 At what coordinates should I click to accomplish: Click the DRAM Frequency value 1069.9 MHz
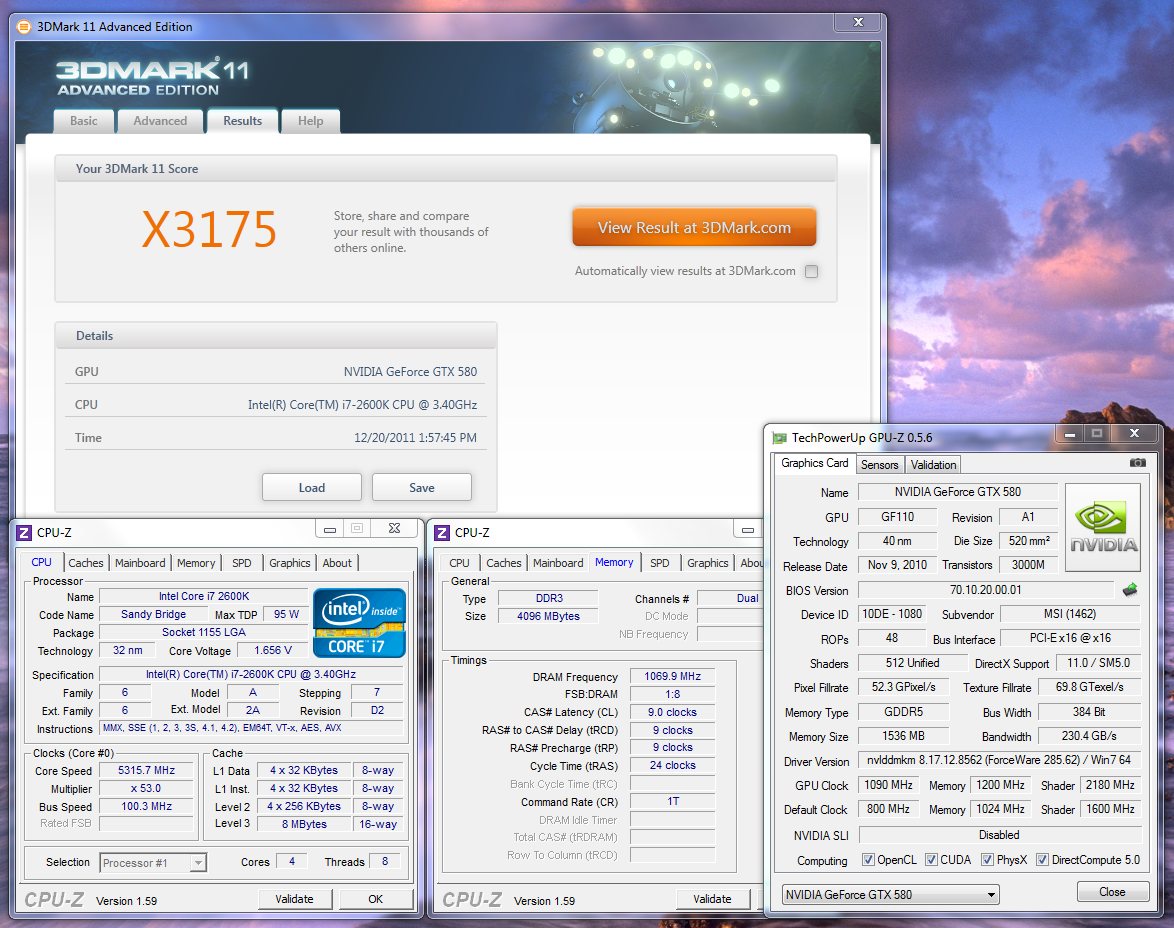point(672,676)
